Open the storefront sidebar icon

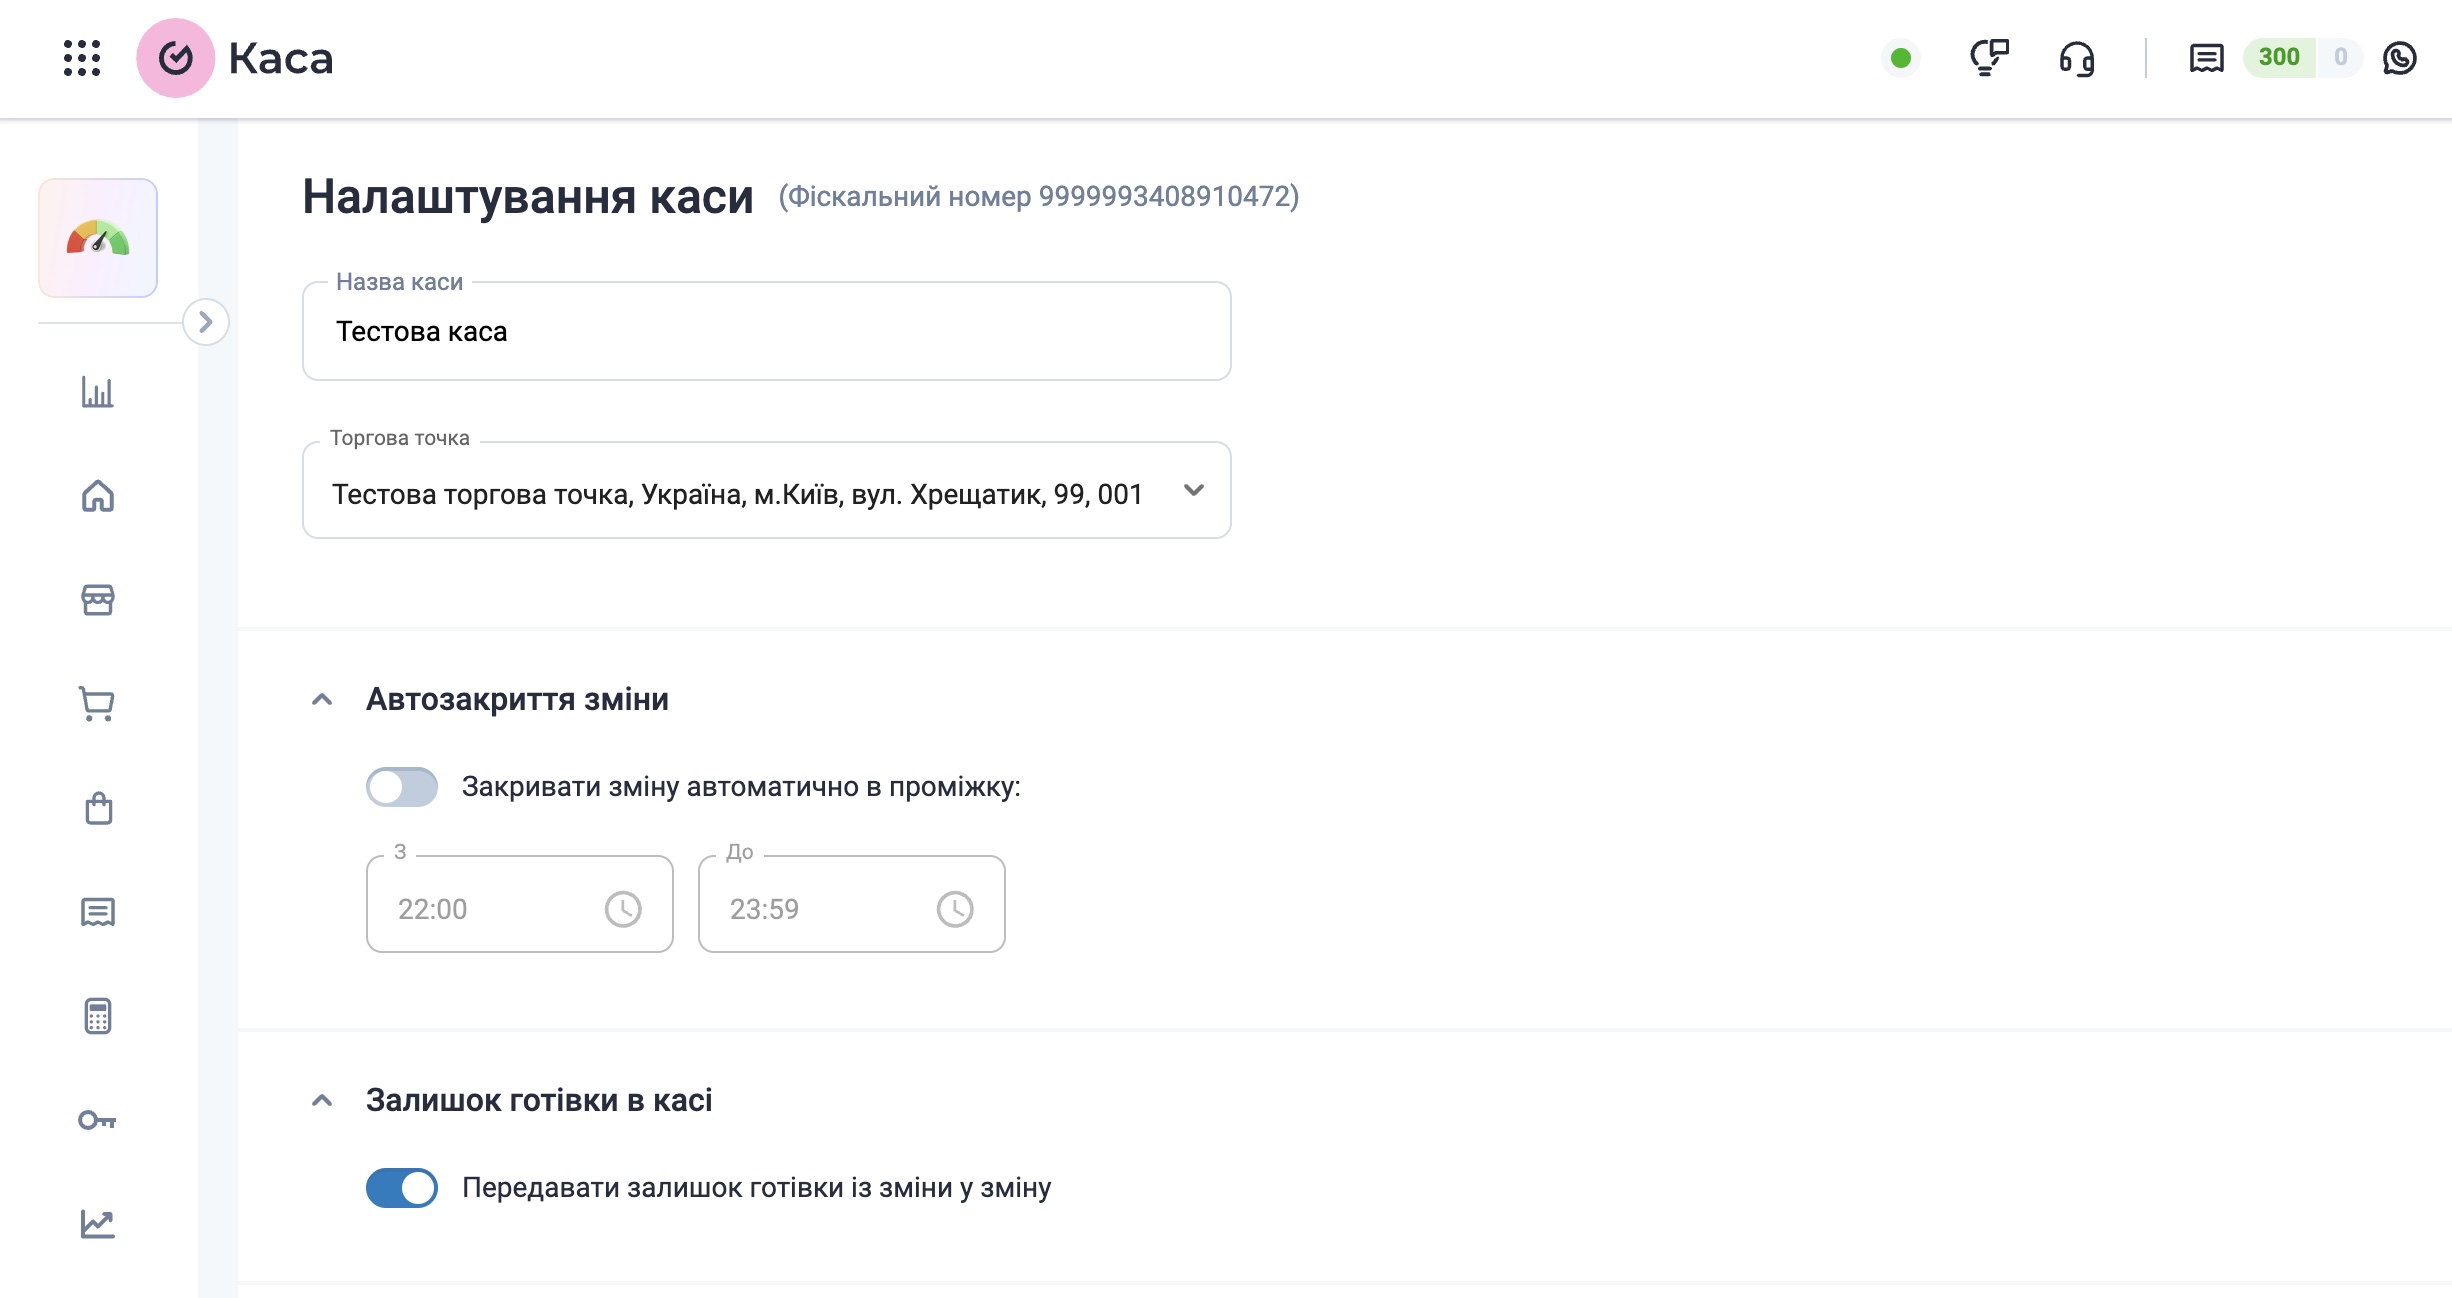(x=97, y=600)
